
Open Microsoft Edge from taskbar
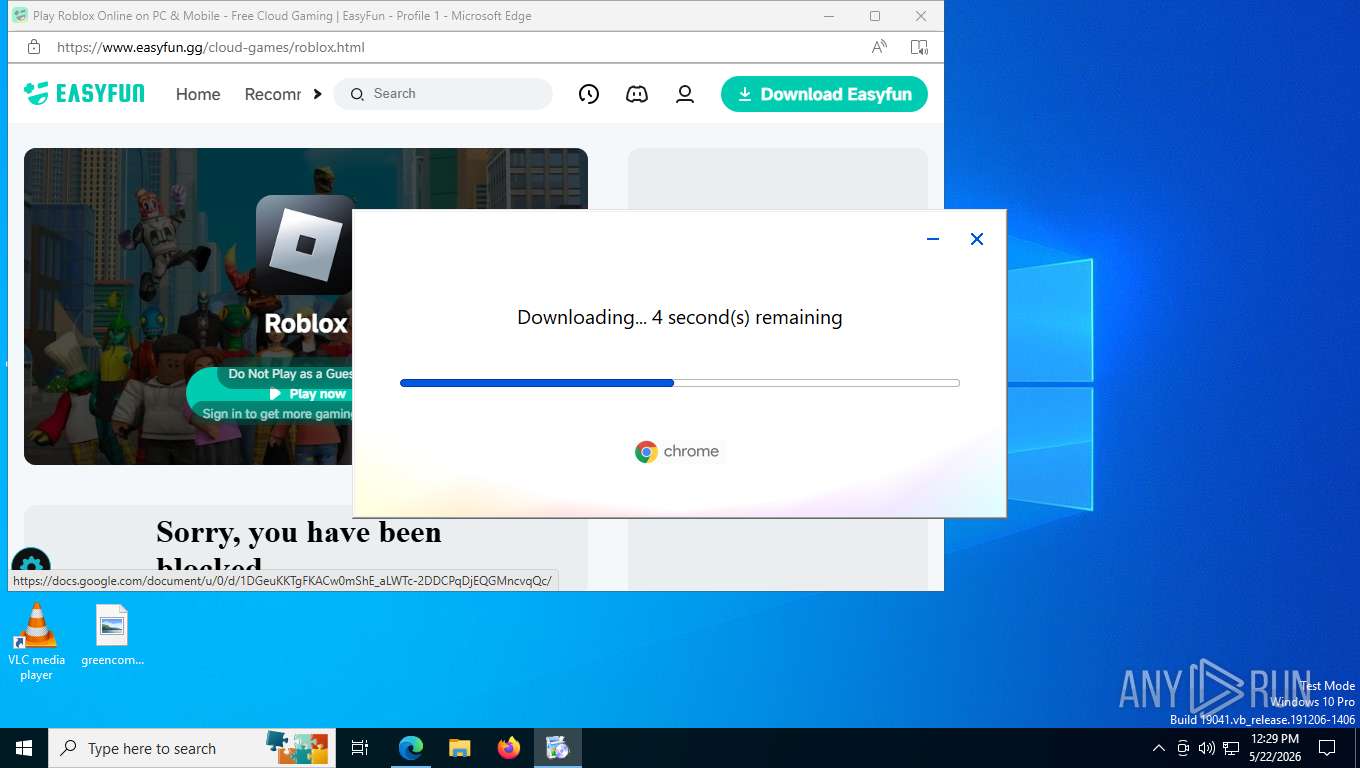coord(411,748)
